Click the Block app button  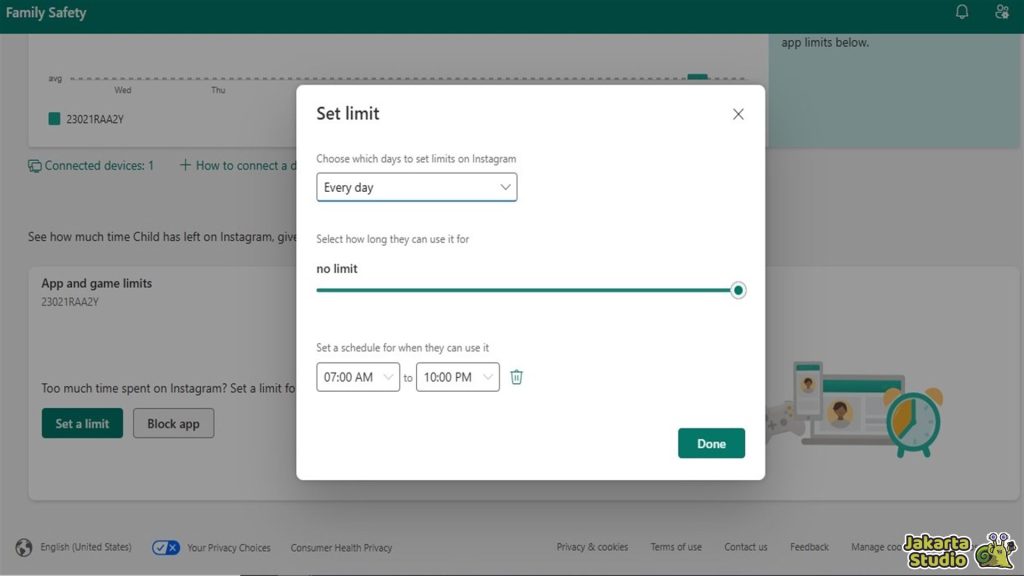coord(173,423)
